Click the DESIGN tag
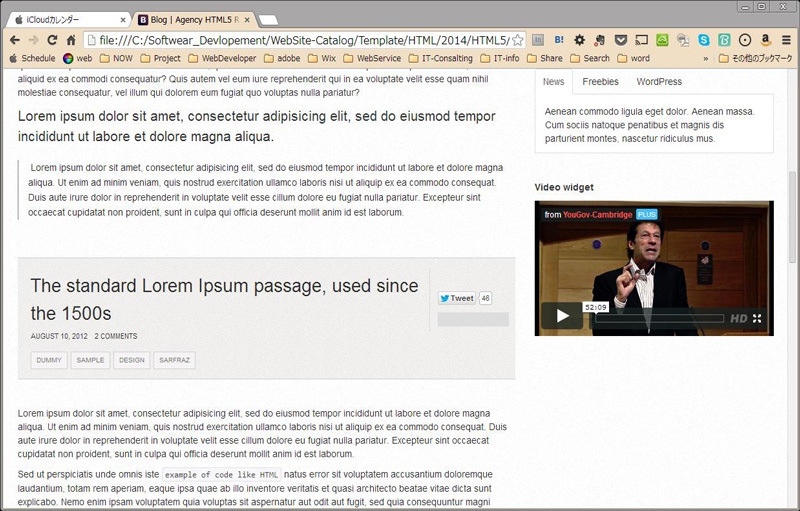This screenshot has width=800, height=511. [x=132, y=360]
